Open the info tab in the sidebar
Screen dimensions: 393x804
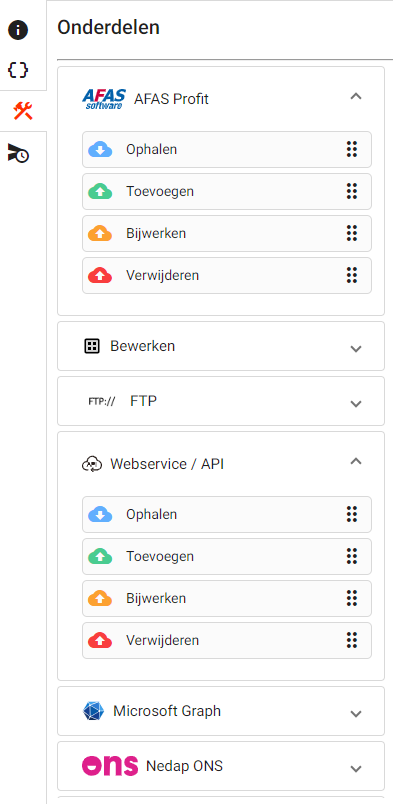click(18, 30)
